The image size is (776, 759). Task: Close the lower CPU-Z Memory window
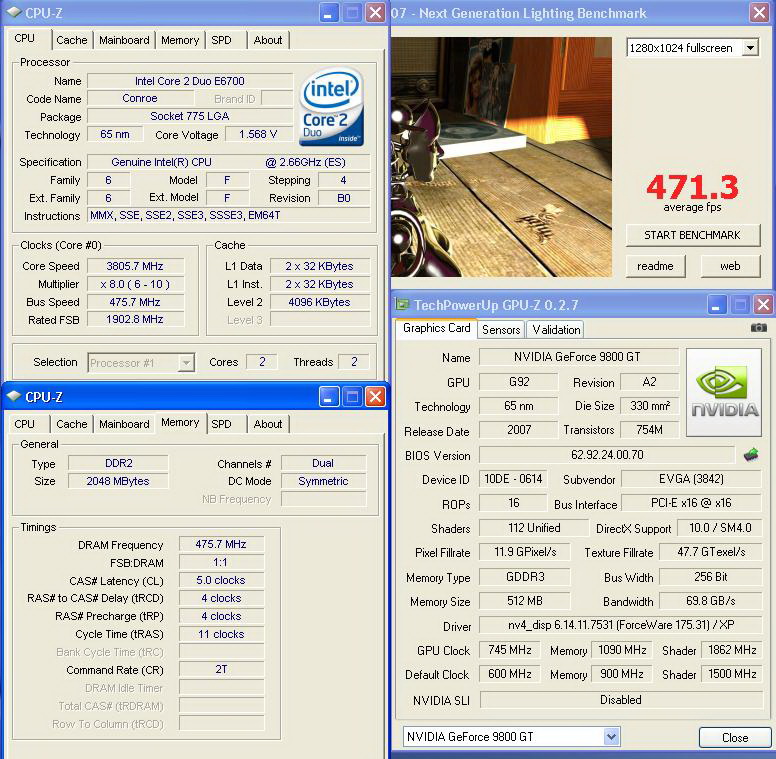click(x=375, y=396)
